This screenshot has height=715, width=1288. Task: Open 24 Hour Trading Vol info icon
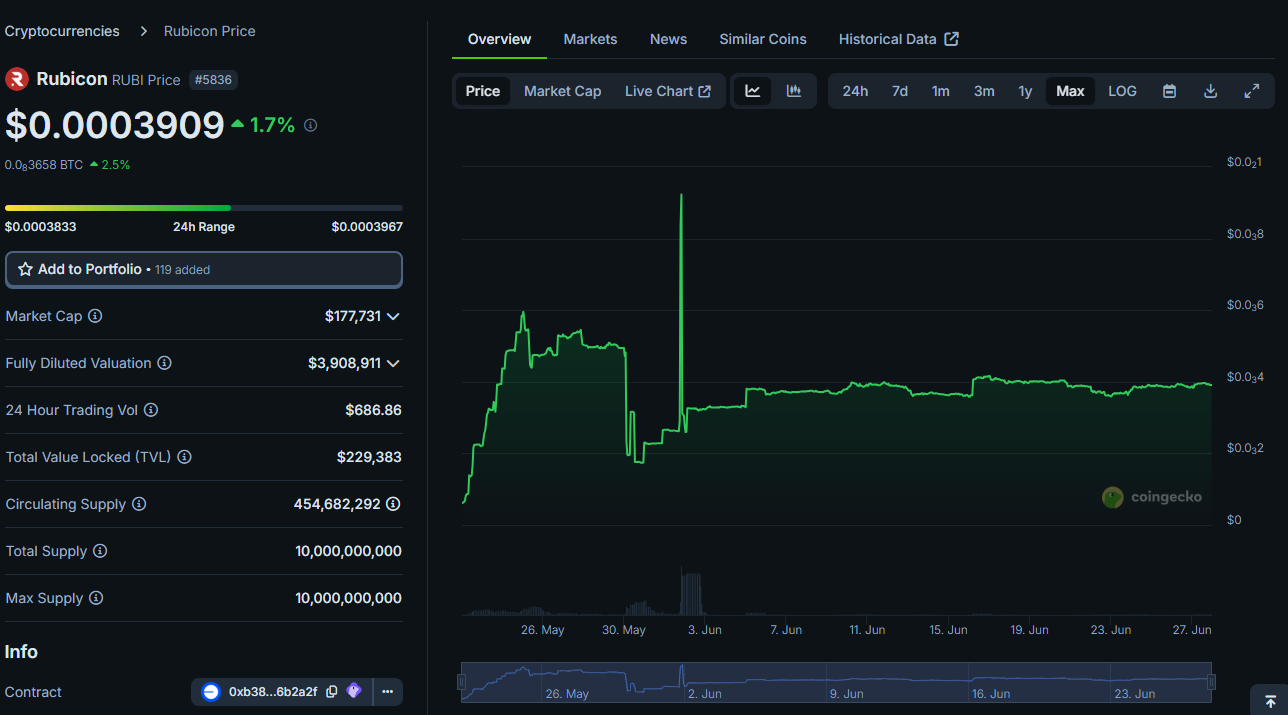150,410
